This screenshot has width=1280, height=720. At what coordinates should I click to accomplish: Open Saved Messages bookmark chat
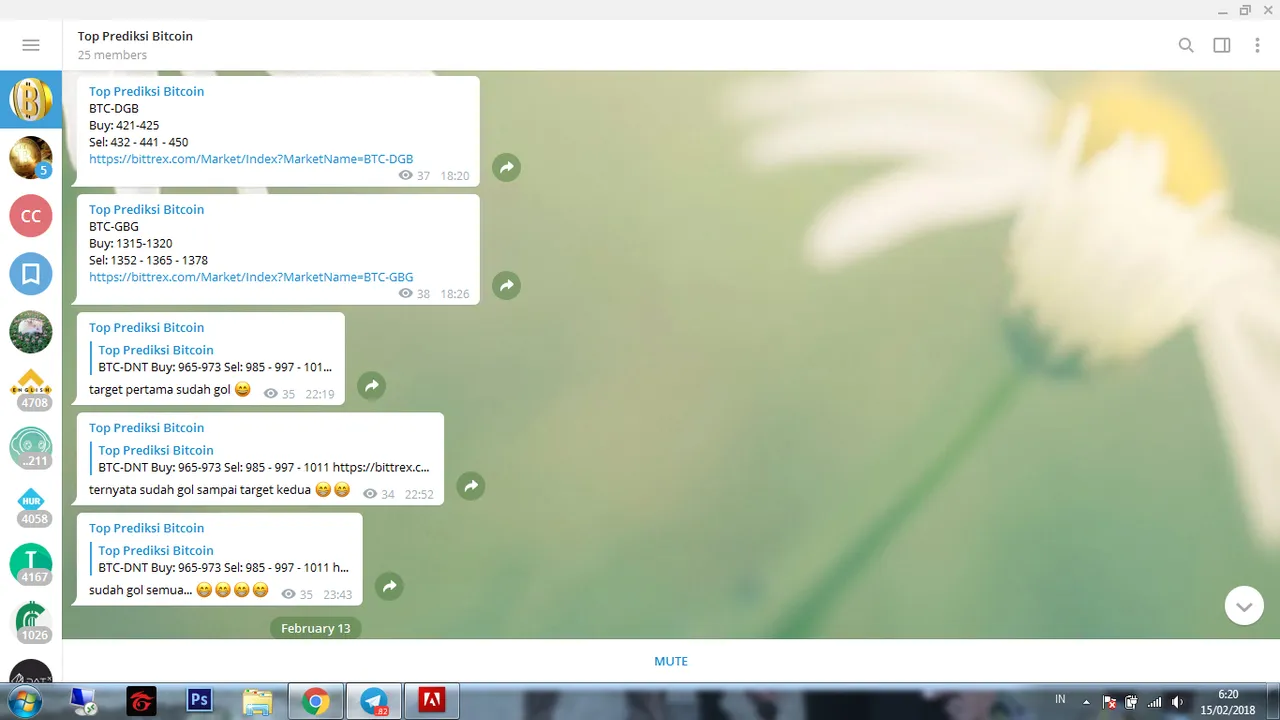coord(31,274)
